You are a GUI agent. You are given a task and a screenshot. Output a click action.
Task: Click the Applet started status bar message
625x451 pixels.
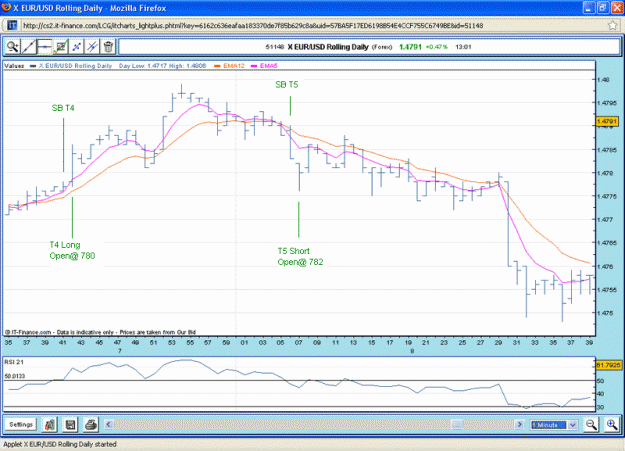(x=60, y=444)
